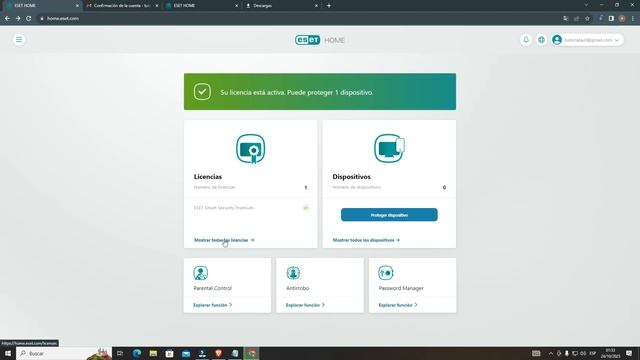Viewport: 640px width, 360px height.
Task: Open the browser profile avatar
Action: pos(622,18)
